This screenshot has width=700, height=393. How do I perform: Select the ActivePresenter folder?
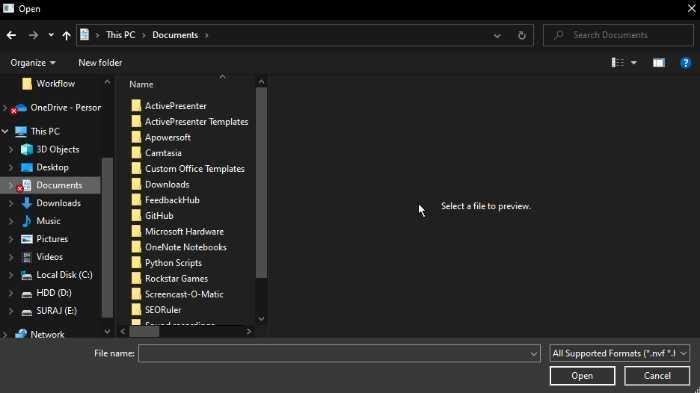175,106
